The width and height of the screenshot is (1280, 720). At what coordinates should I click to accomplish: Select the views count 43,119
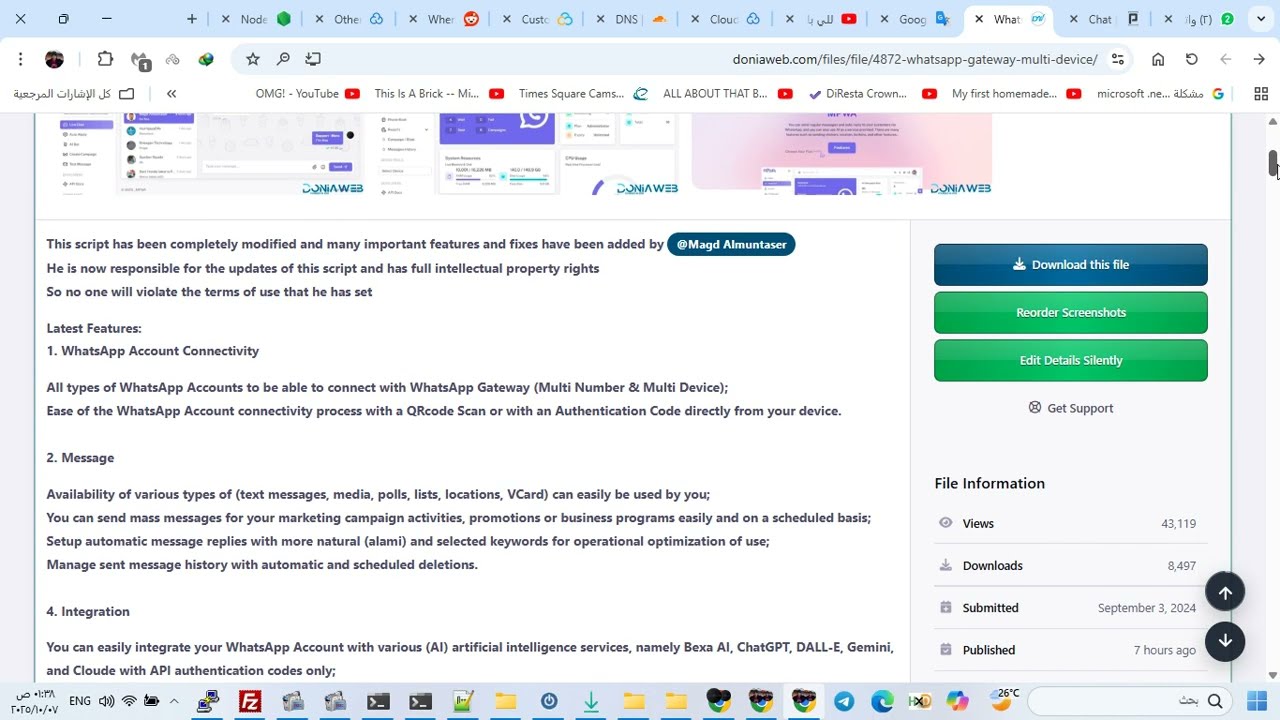click(x=1178, y=524)
